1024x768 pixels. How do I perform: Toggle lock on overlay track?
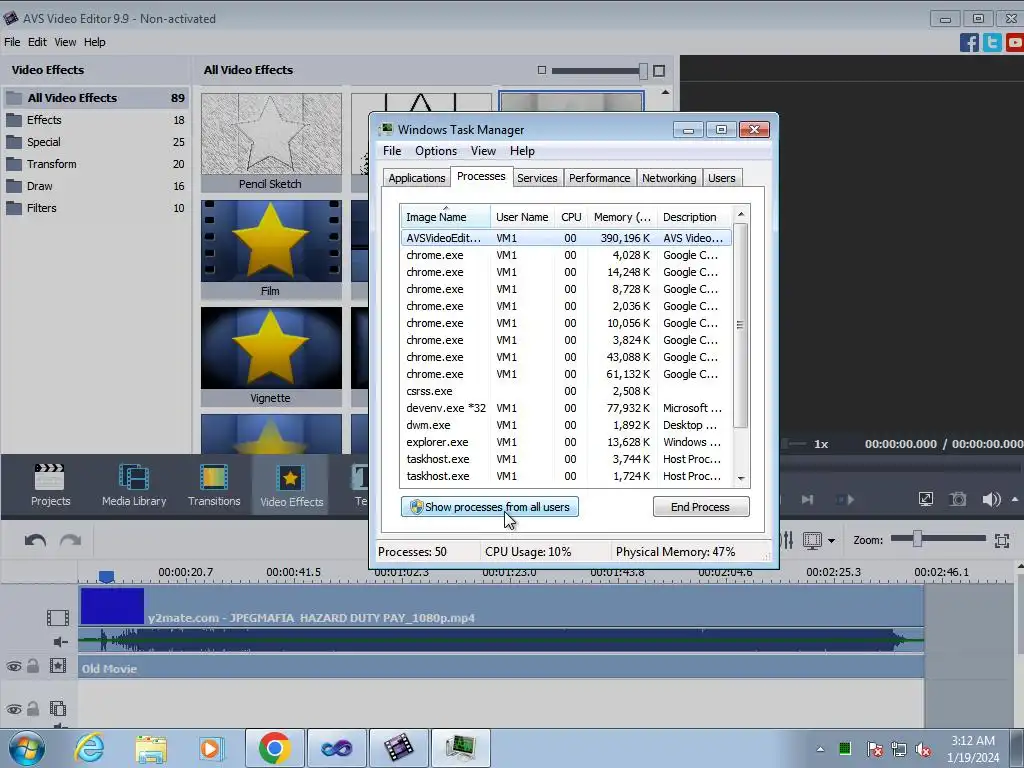33,709
